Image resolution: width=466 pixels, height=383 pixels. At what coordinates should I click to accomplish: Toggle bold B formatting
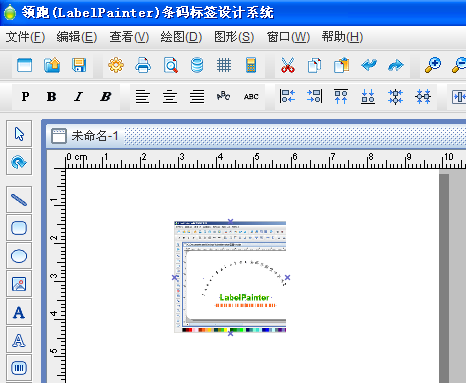51,97
